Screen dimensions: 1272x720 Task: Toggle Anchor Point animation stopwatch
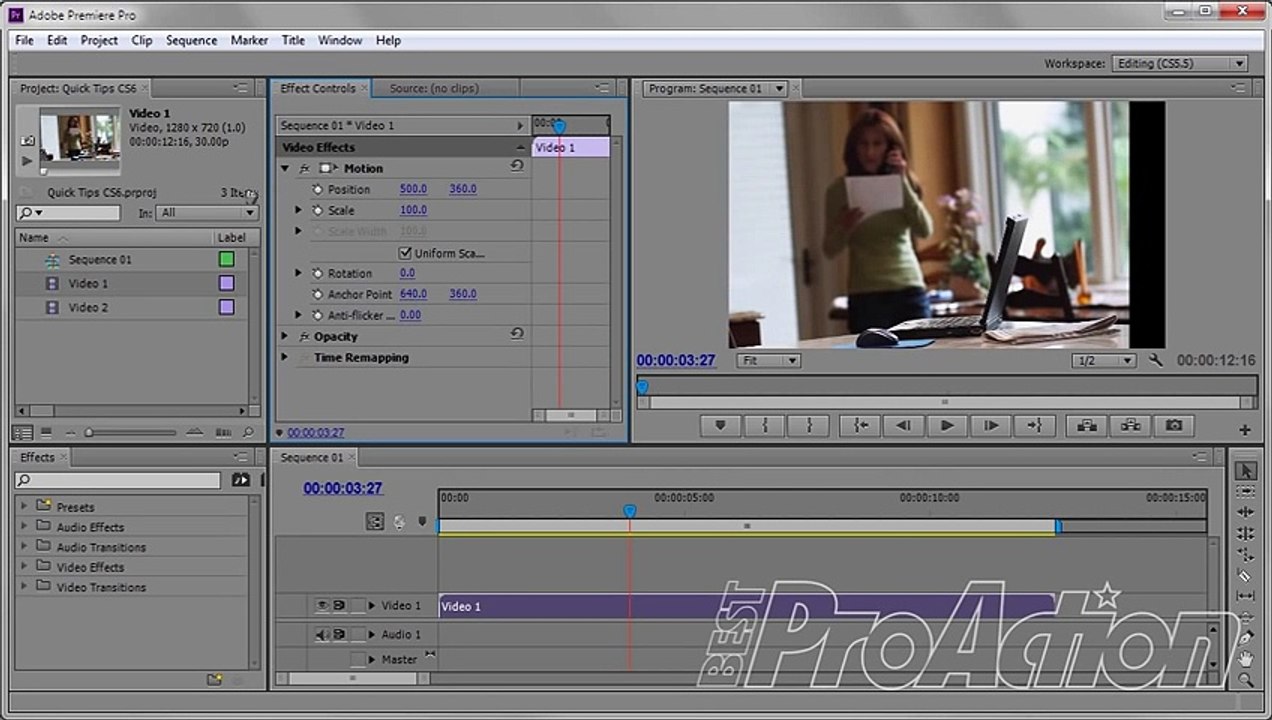(318, 294)
